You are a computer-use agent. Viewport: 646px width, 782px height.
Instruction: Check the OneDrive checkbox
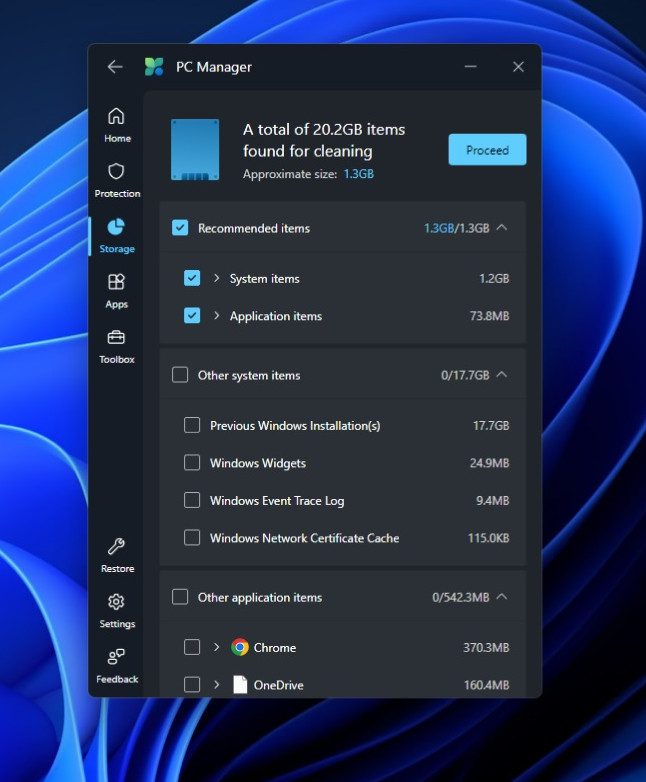[192, 684]
